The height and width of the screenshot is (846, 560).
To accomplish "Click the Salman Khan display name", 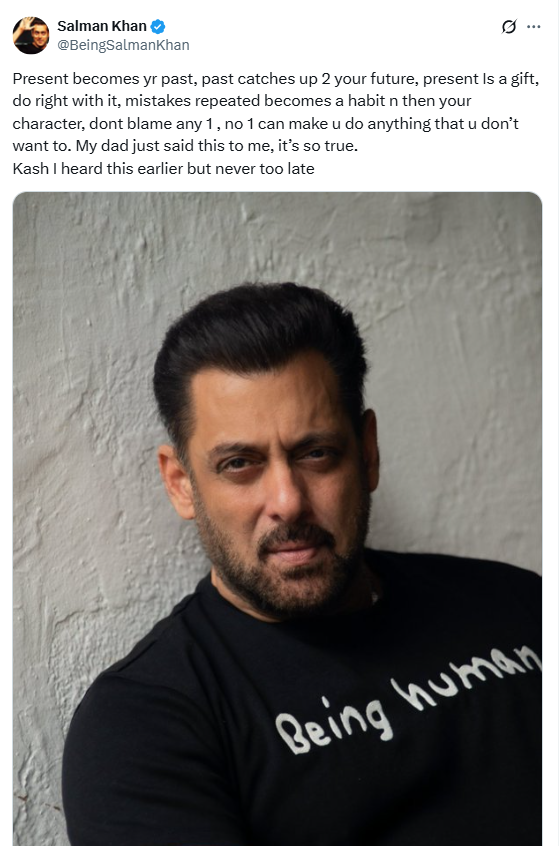I will click(102, 26).
